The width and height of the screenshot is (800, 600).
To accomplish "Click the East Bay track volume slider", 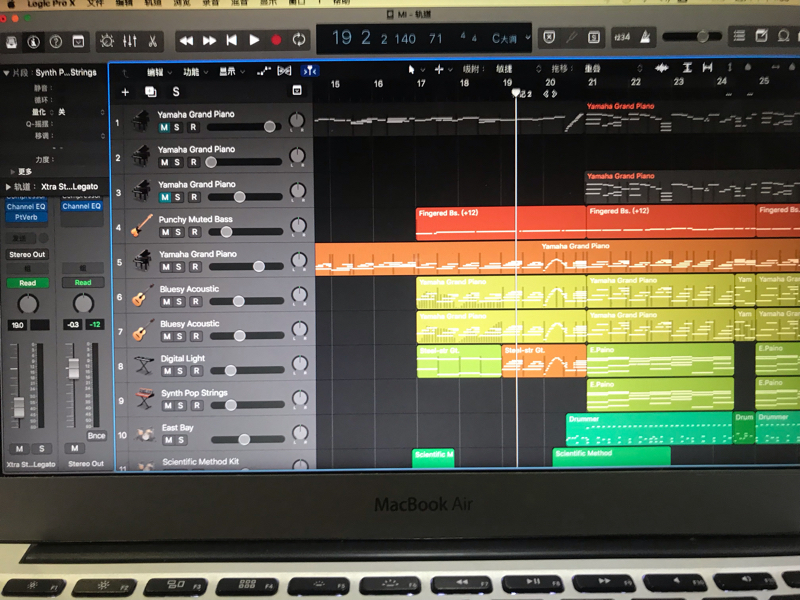I will 244,439.
